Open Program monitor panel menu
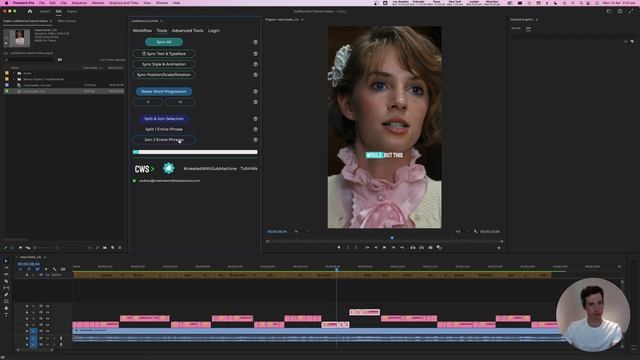Screen dimensions: 640x360 coord(302,20)
